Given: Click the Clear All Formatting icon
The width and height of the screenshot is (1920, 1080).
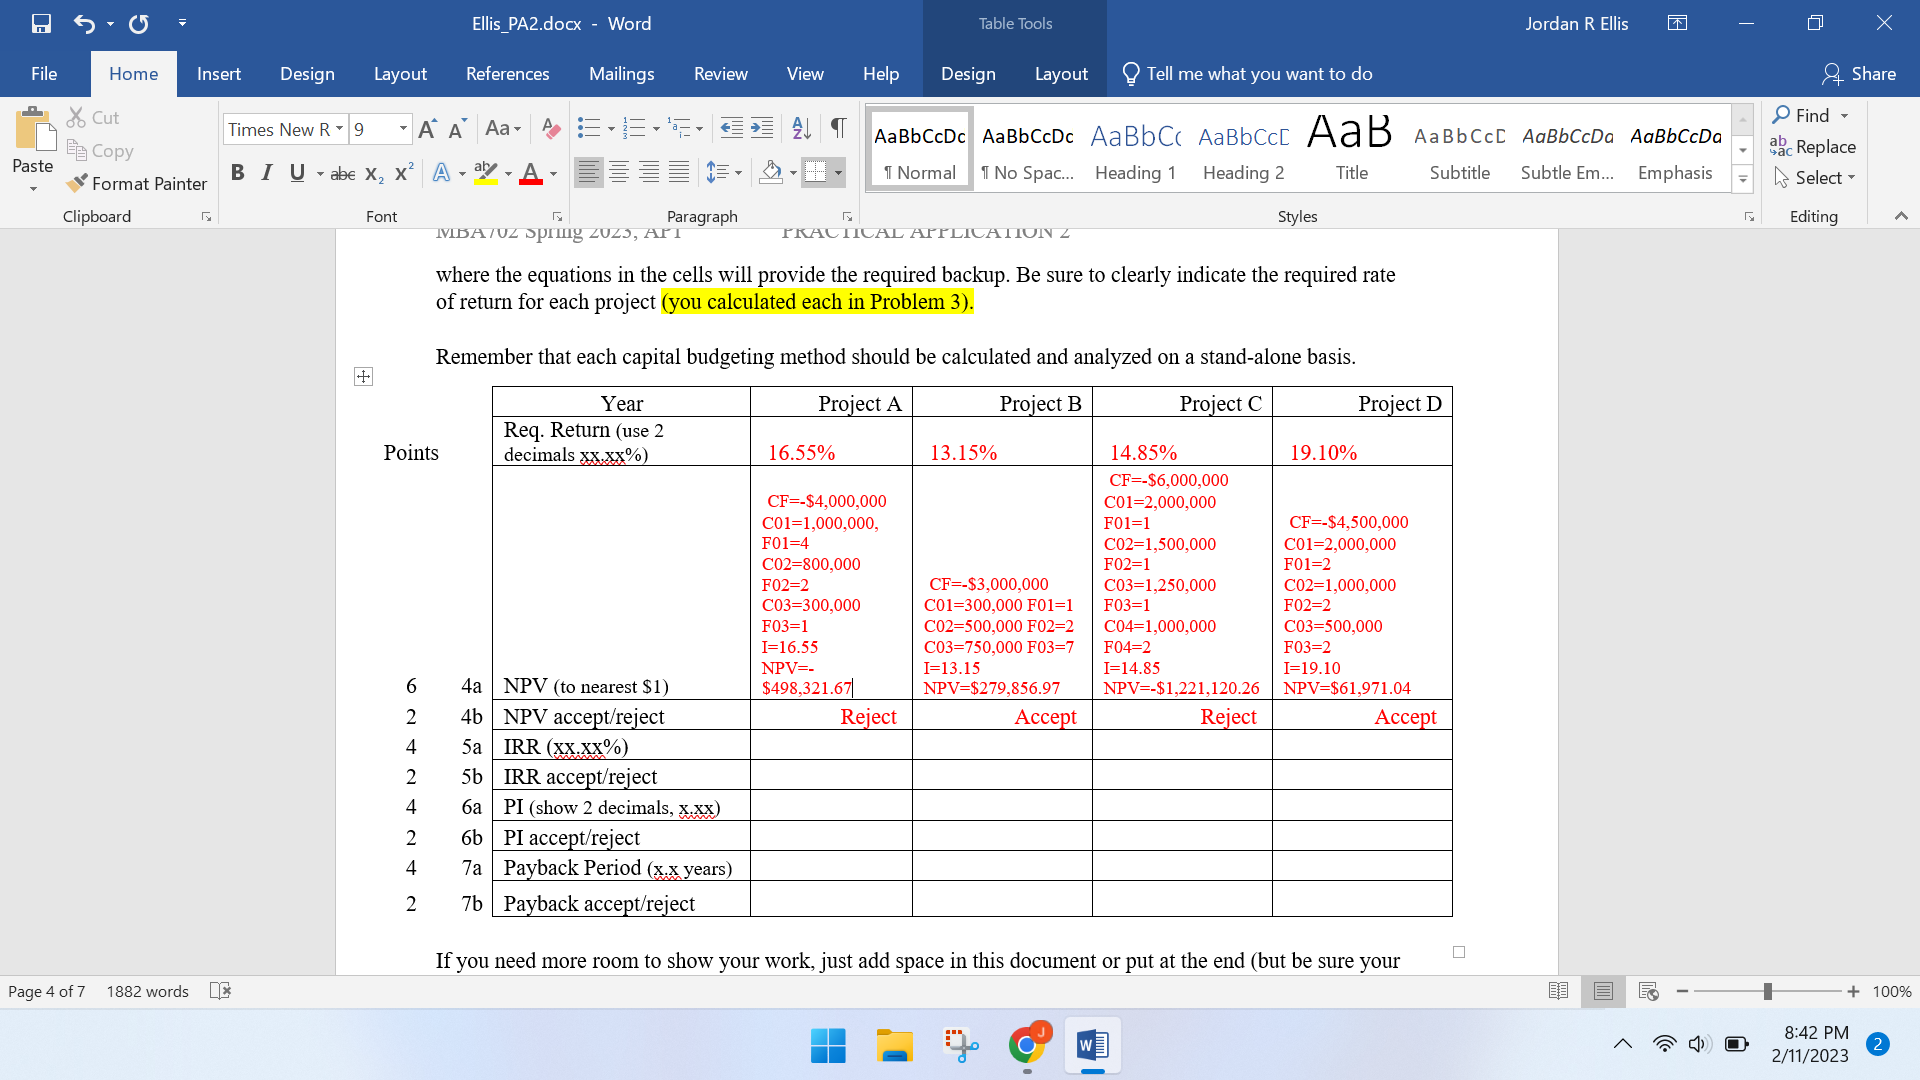Looking at the screenshot, I should tap(550, 128).
